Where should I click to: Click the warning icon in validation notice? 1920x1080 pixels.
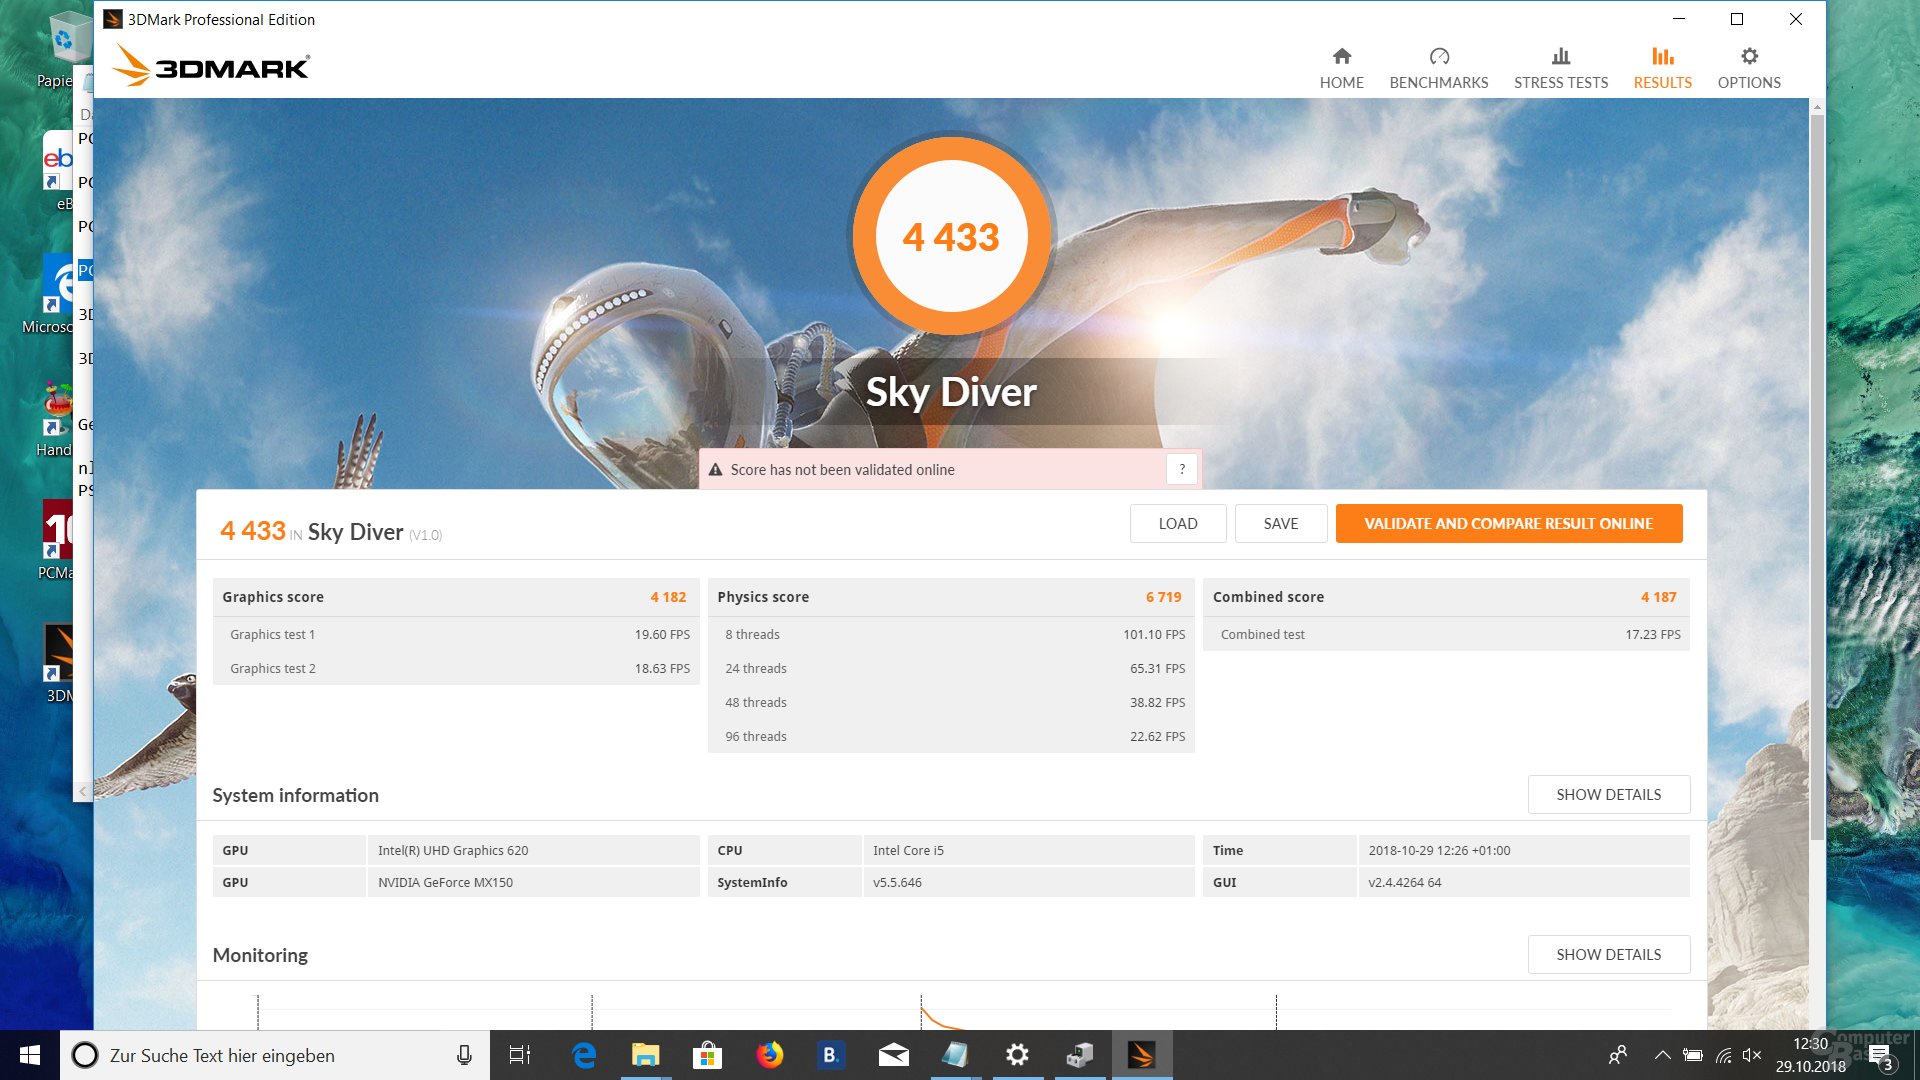(x=715, y=469)
